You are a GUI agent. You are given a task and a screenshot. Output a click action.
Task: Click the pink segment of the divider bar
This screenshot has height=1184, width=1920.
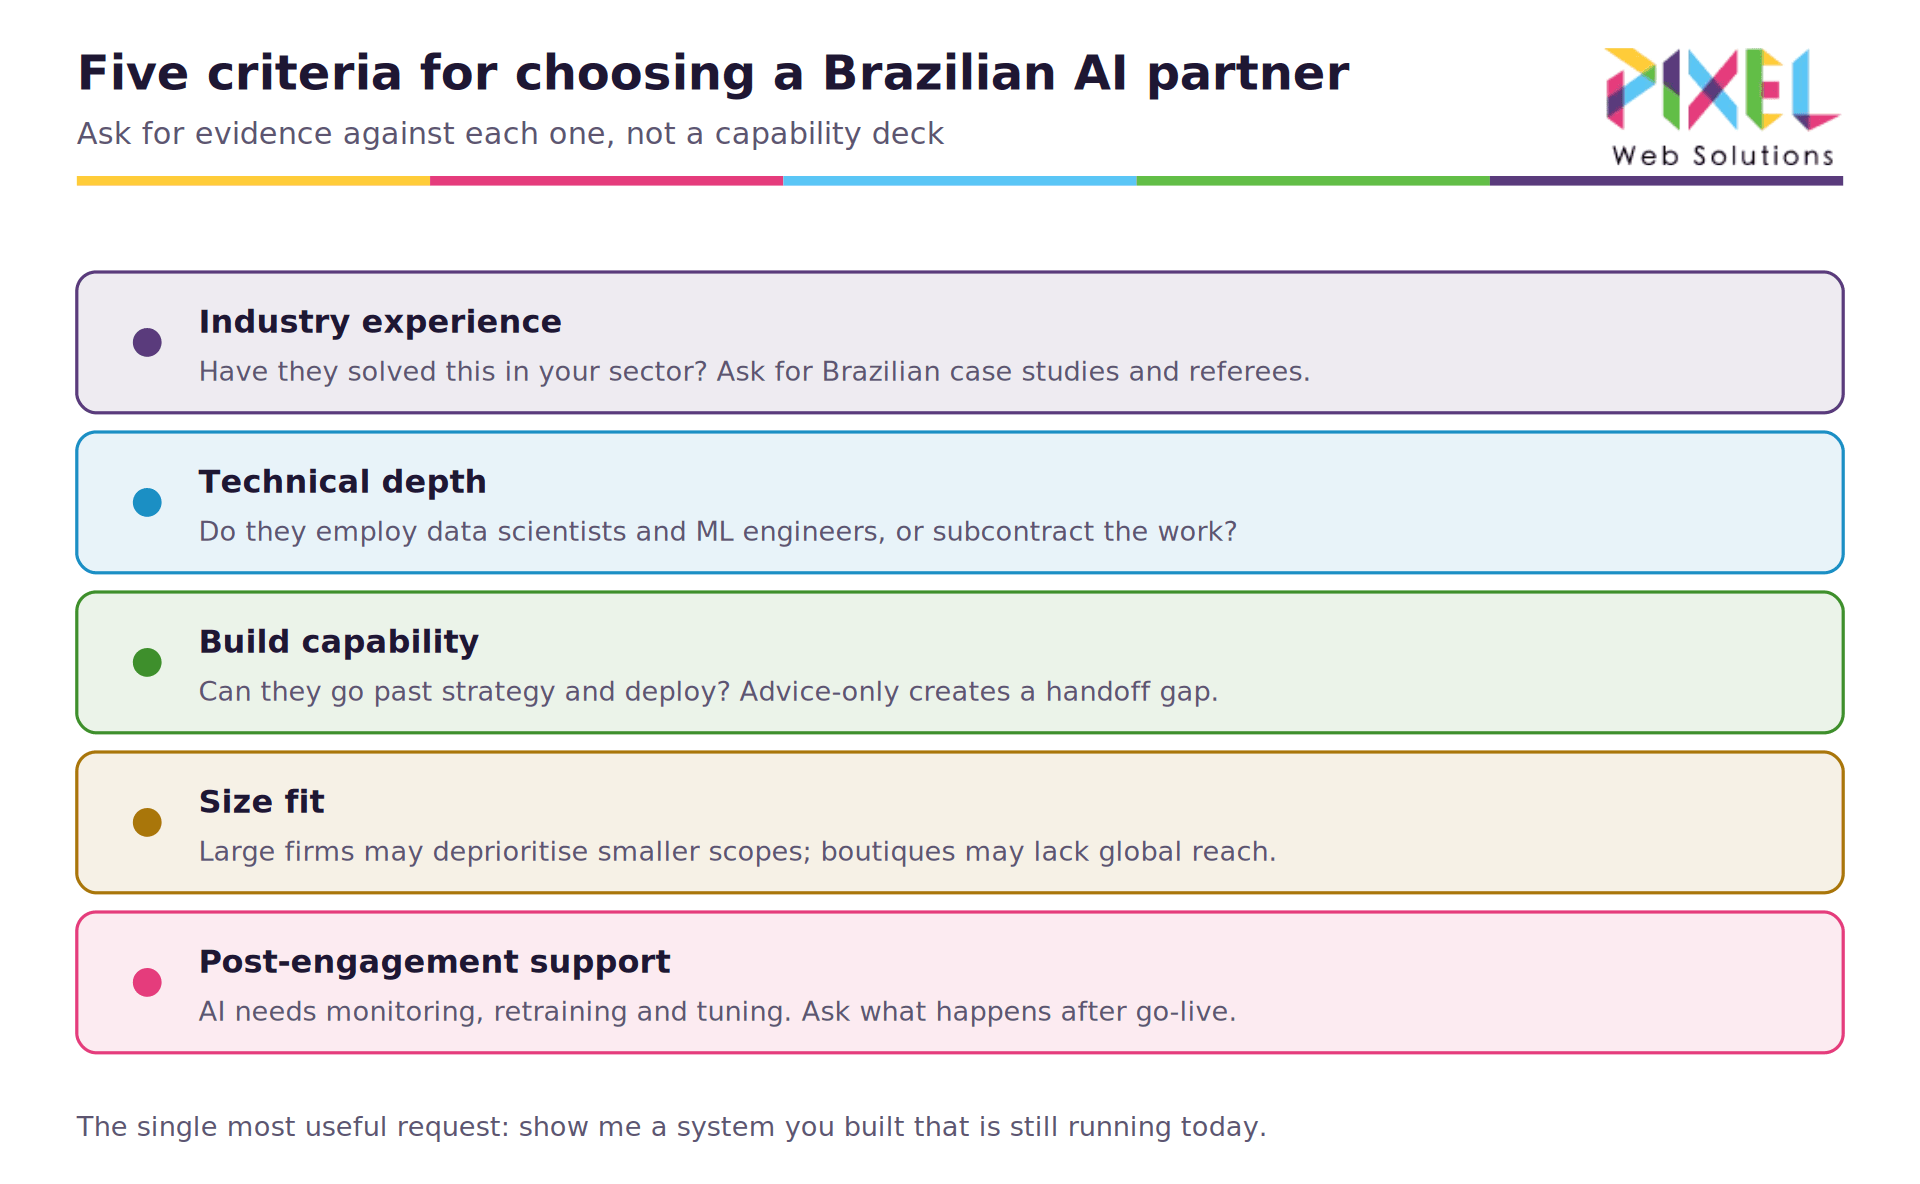pos(606,181)
